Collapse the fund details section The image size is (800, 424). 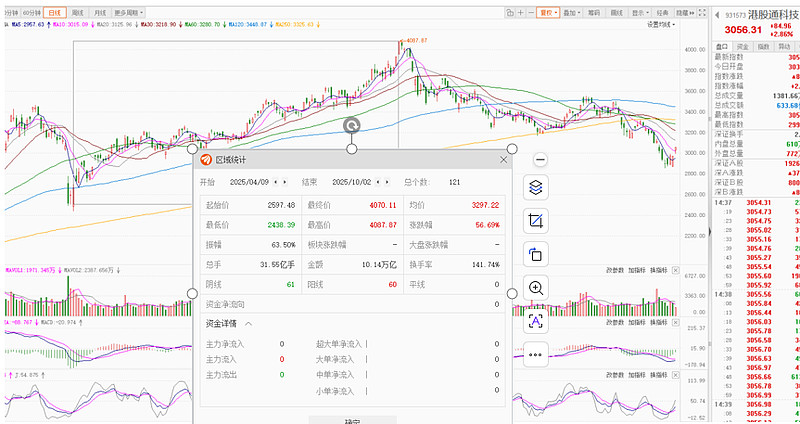click(248, 323)
